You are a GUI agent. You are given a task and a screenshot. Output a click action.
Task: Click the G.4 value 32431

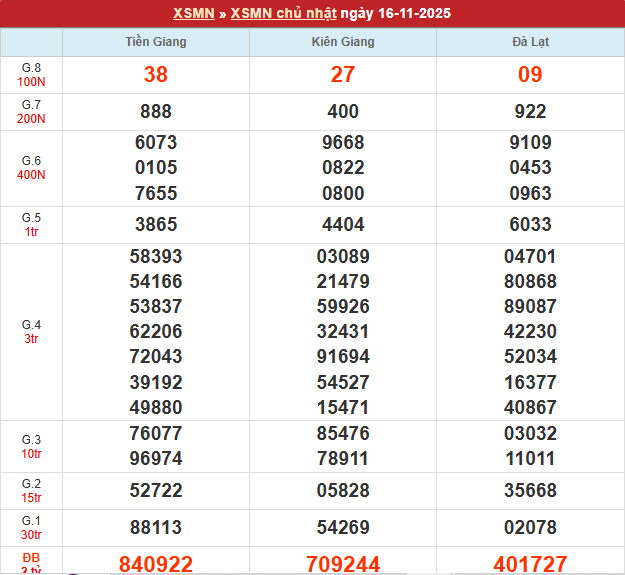[x=343, y=332]
